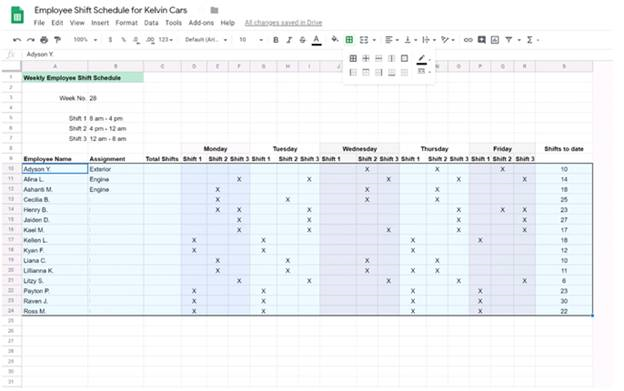Open border color pencil picker
The image size is (624, 391).
(423, 59)
